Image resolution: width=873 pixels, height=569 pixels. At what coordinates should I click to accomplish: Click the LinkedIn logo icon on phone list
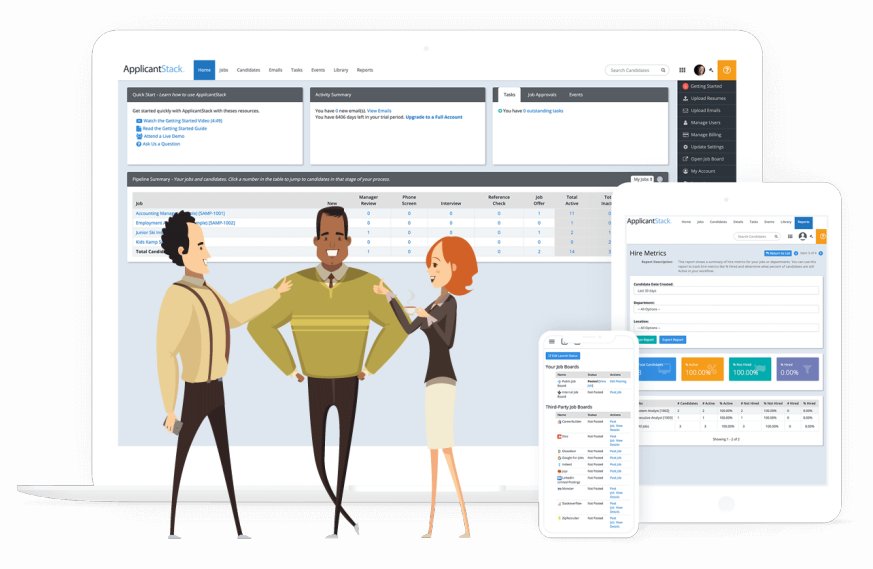pos(560,478)
